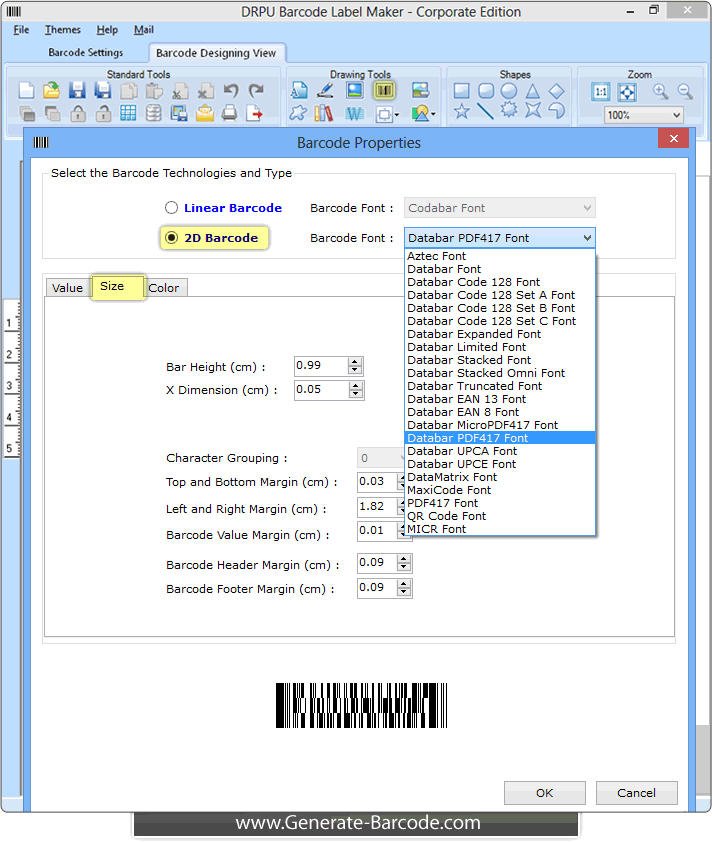Switch to the Color tab
The image size is (712, 842).
[164, 288]
